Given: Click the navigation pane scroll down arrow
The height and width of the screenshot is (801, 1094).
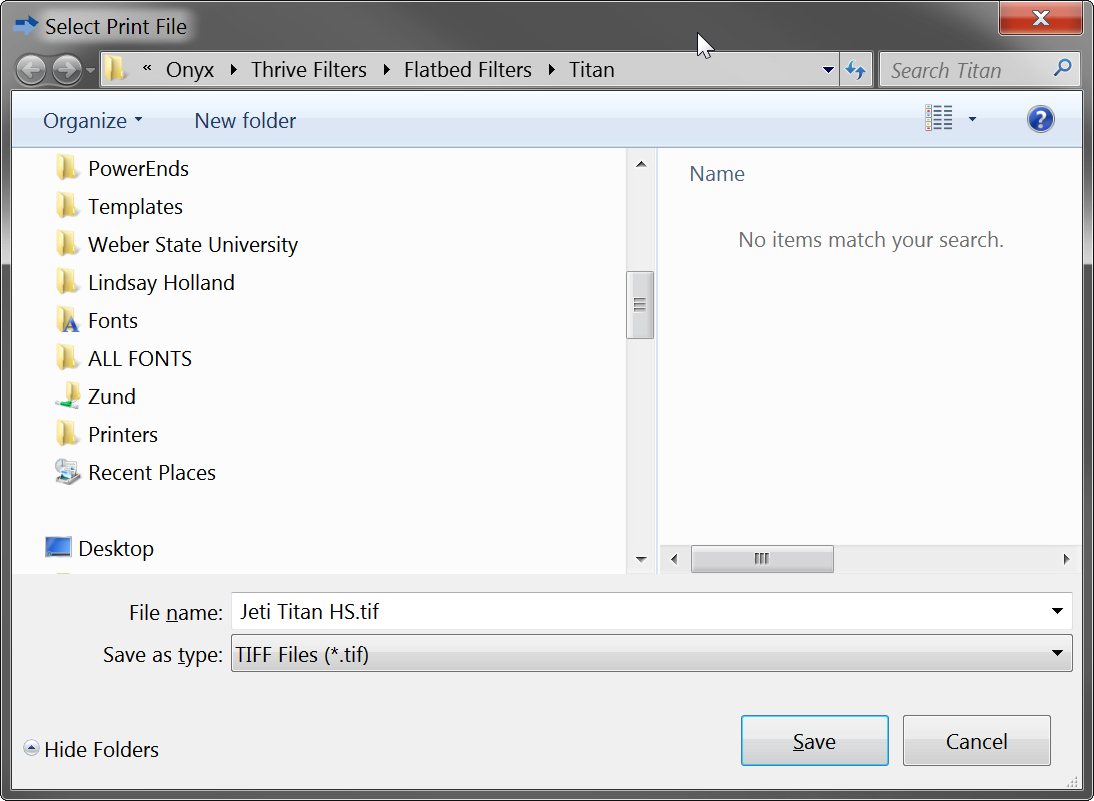Looking at the screenshot, I should [641, 559].
